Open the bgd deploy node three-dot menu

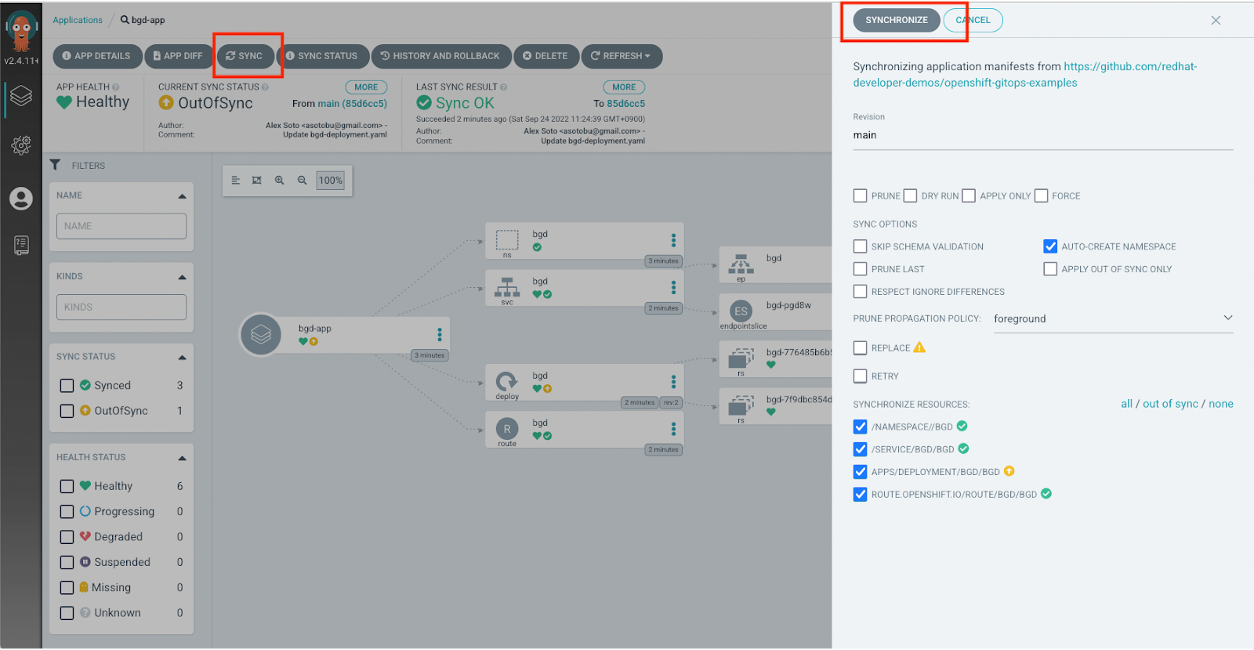[674, 382]
